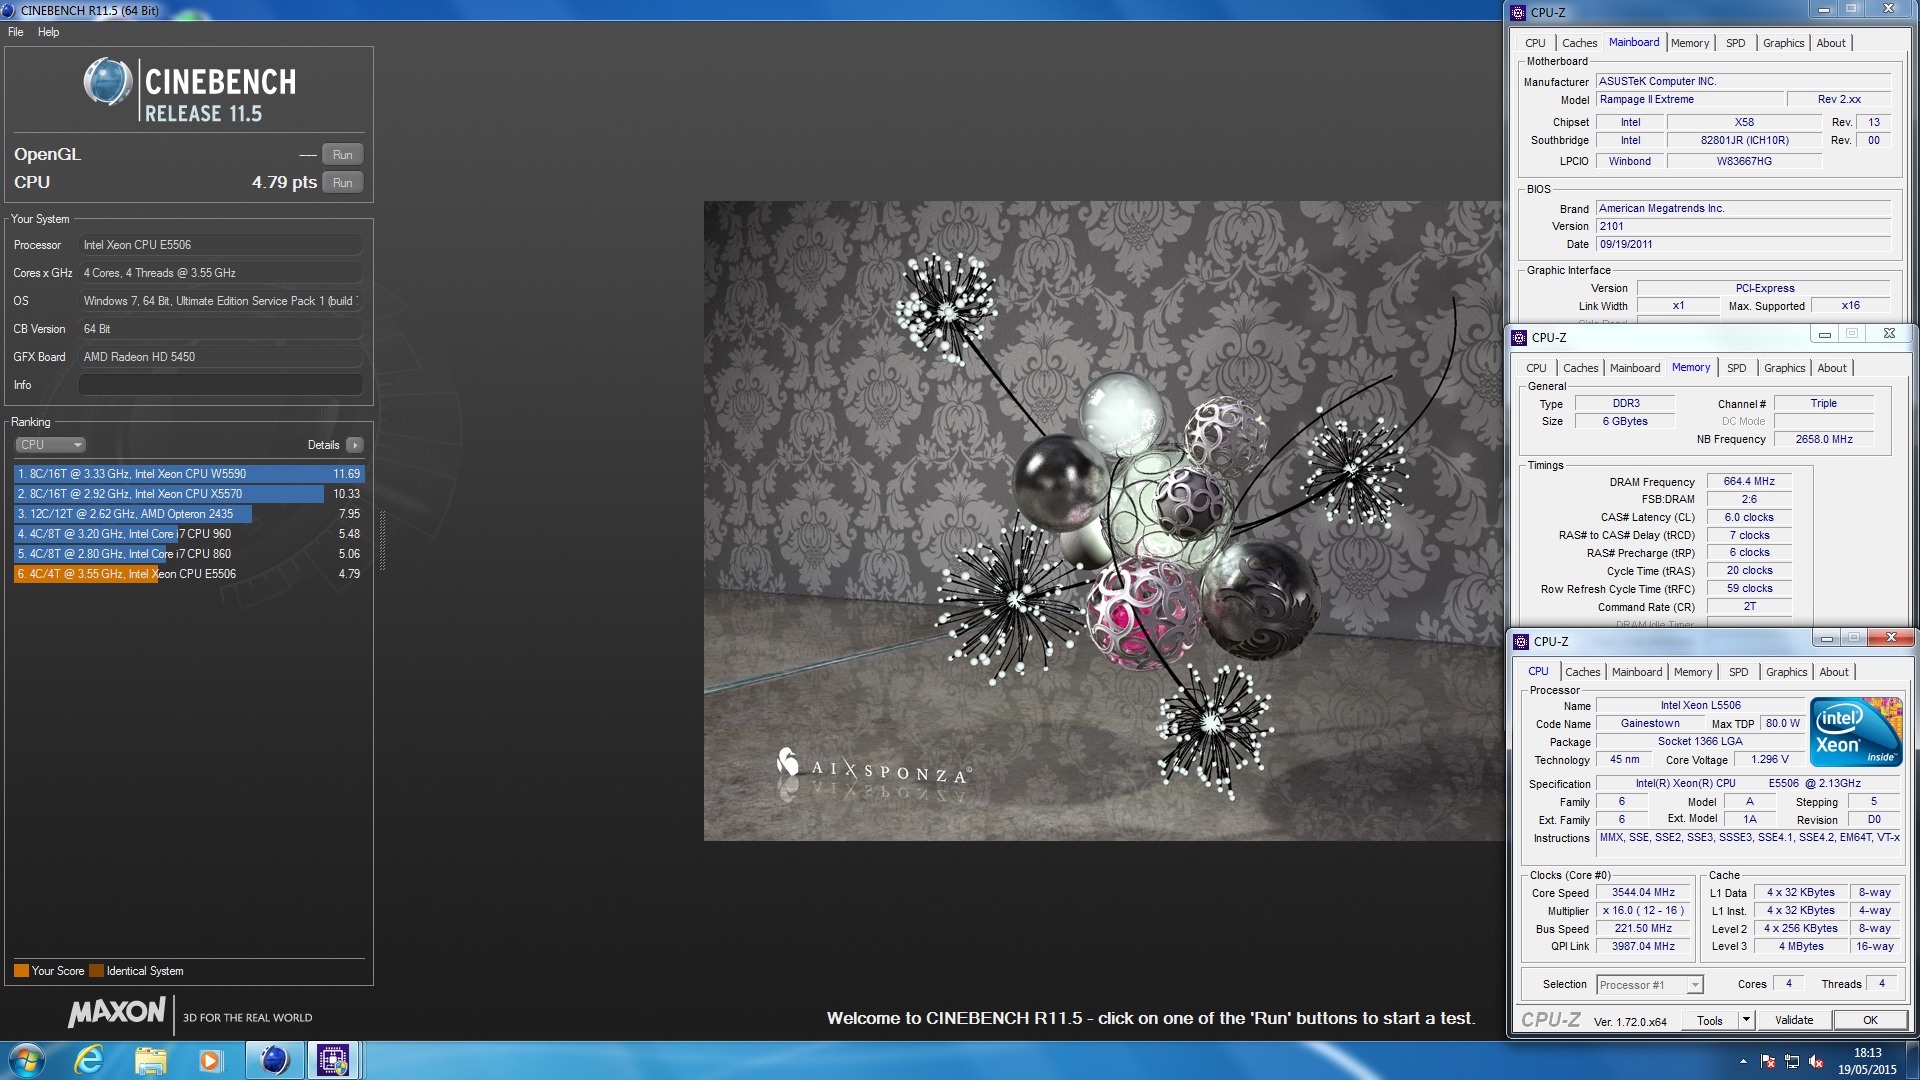The width and height of the screenshot is (1920, 1080).
Task: Open the Windows Start menu orb
Action: point(27,1060)
